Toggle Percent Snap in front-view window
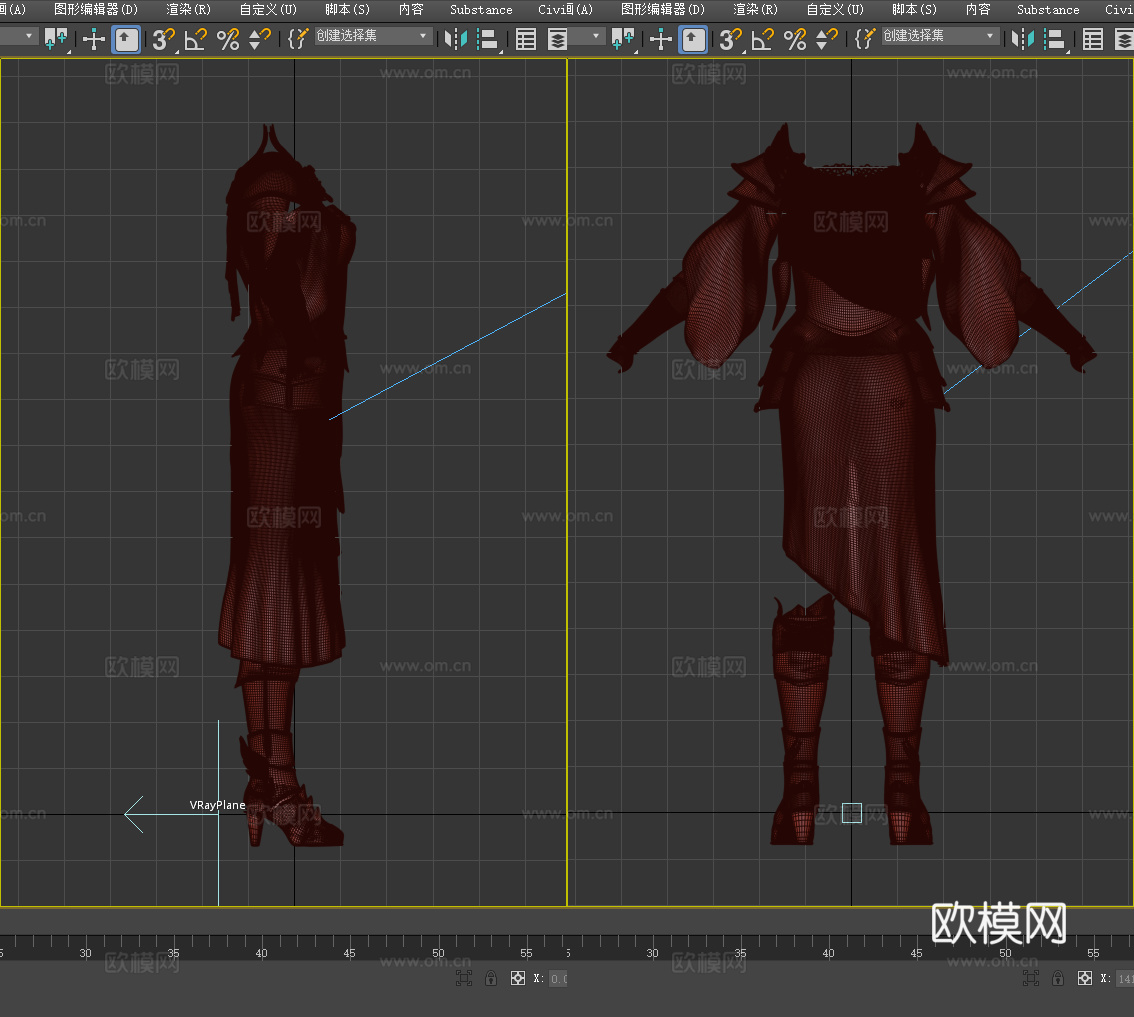This screenshot has height=1017, width=1134. point(796,38)
